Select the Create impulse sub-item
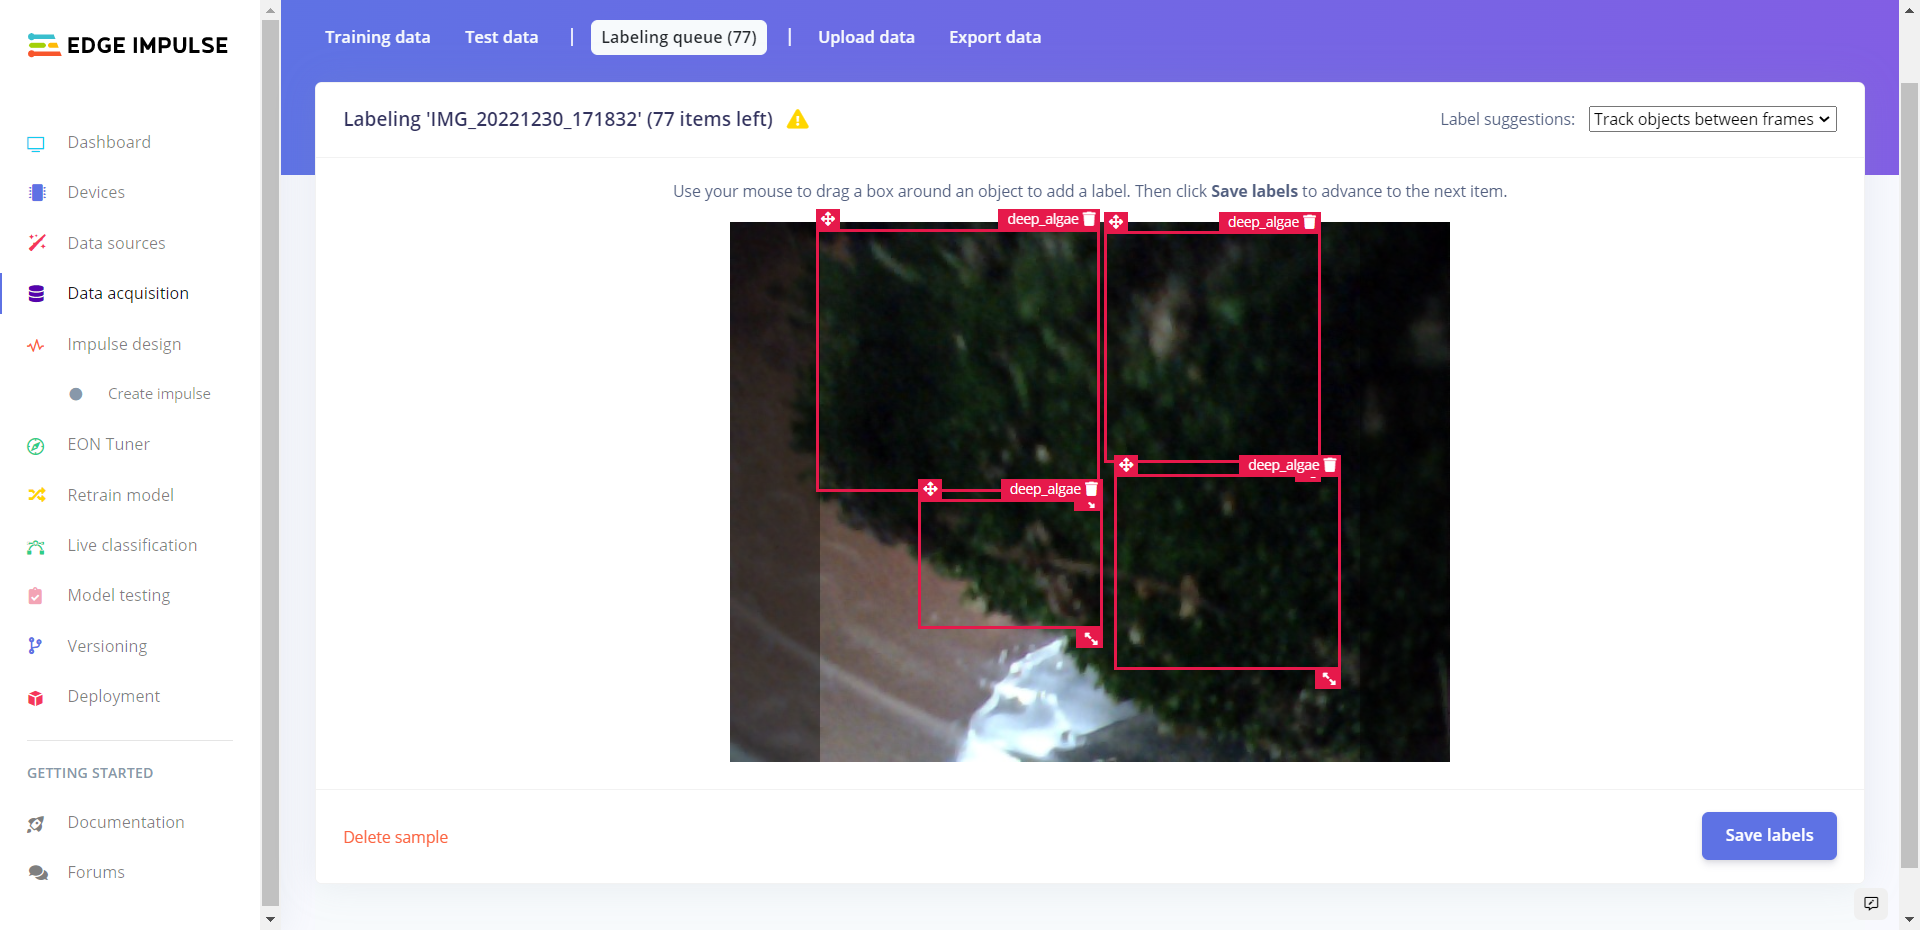The image size is (1920, 930). 159,394
